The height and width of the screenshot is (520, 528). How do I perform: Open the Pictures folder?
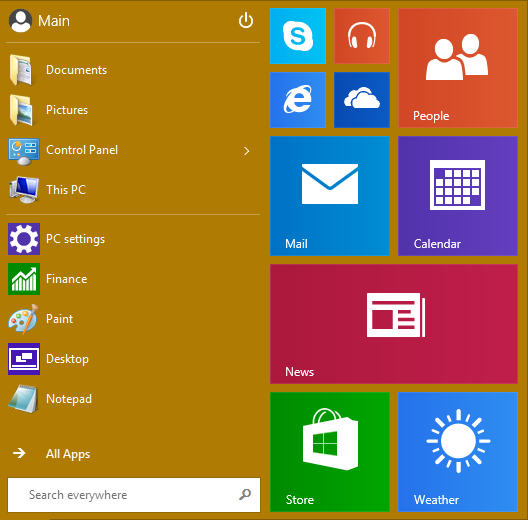(x=133, y=110)
